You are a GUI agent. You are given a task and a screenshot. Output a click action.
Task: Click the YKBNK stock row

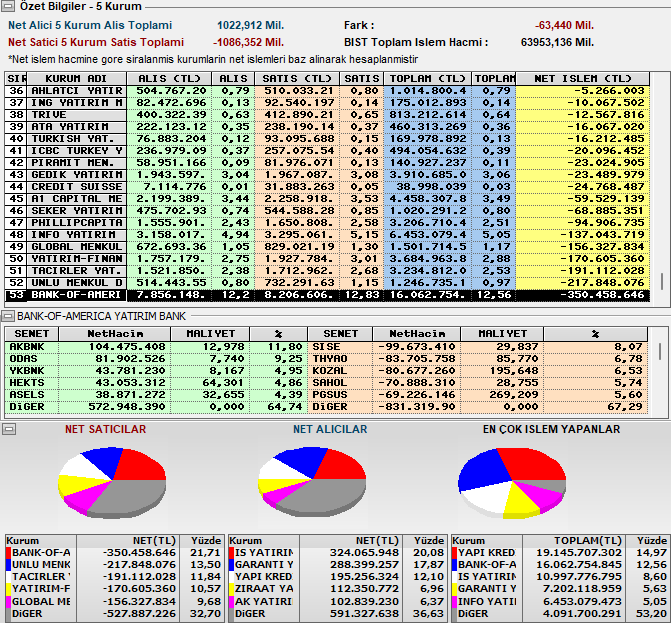coord(156,371)
